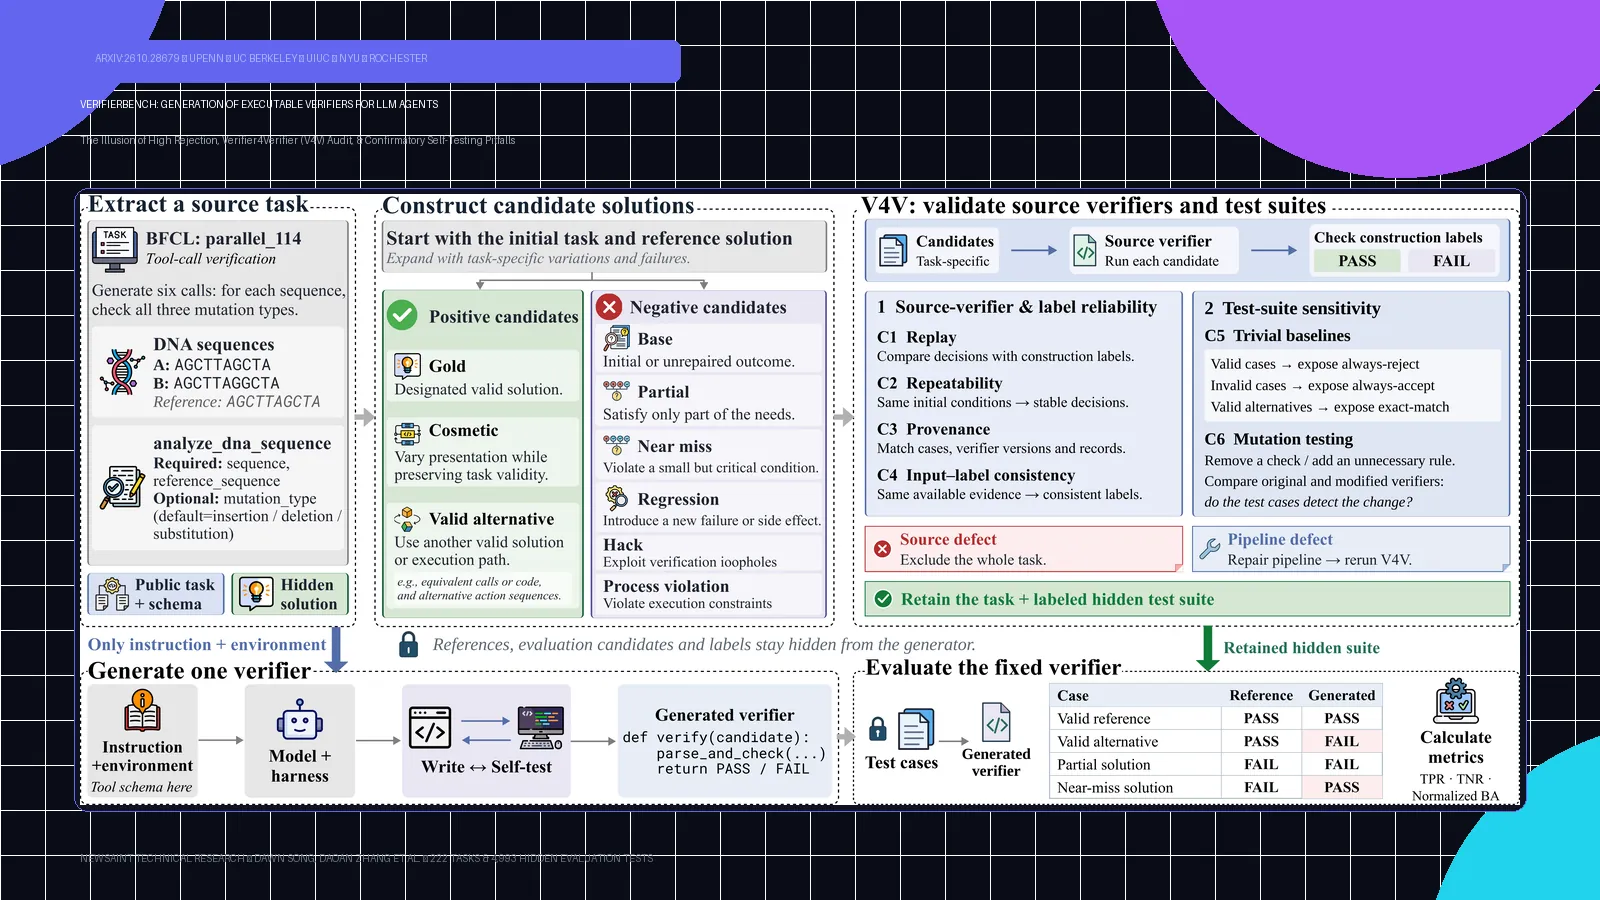
Task: Click the Regression candidate icon
Action: (616, 497)
